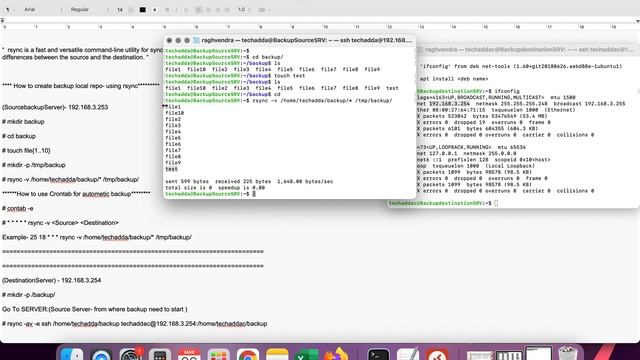Open the 1.0 line spacing dropdown
The height and width of the screenshot is (360, 640).
tap(244, 9)
